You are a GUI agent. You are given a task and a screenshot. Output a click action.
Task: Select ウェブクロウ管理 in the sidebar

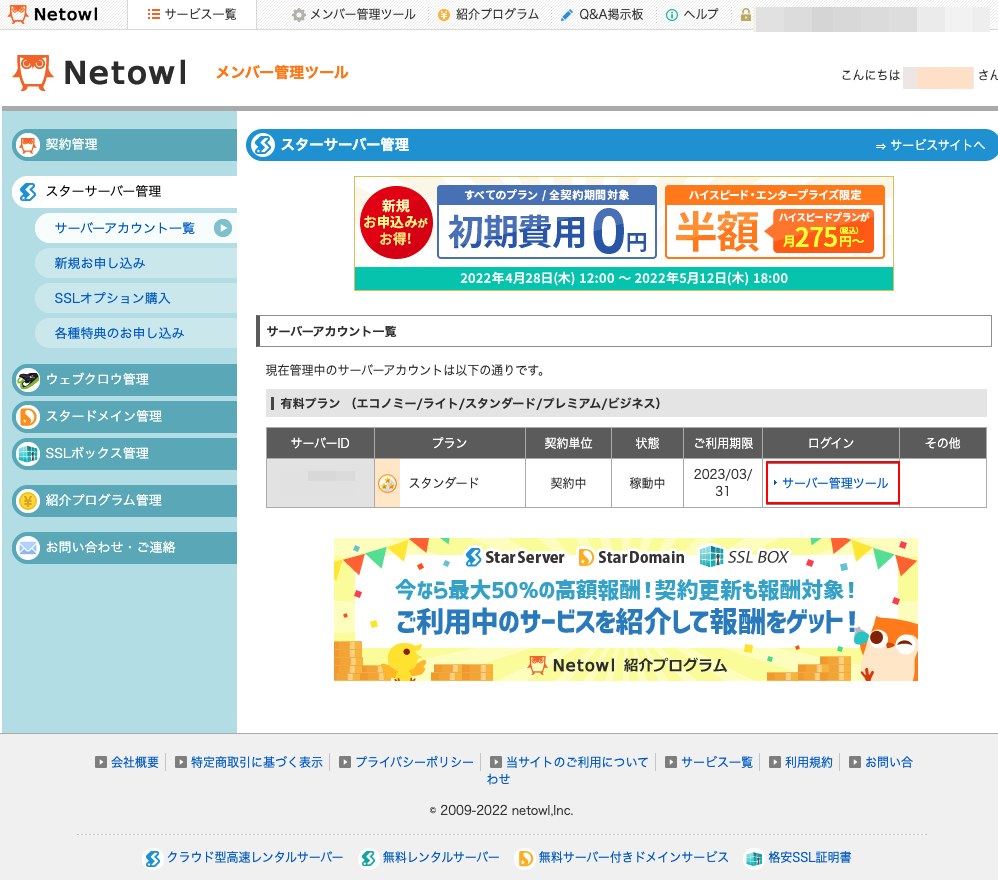click(125, 379)
